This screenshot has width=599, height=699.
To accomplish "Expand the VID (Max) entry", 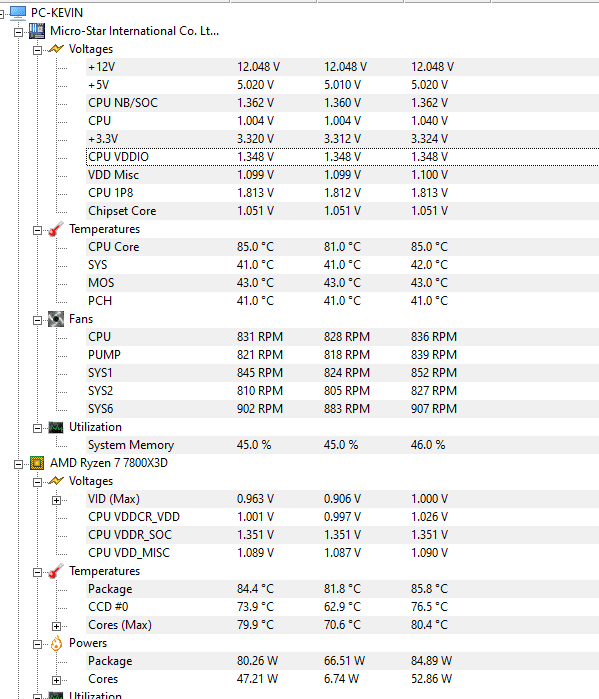I will tap(56, 500).
